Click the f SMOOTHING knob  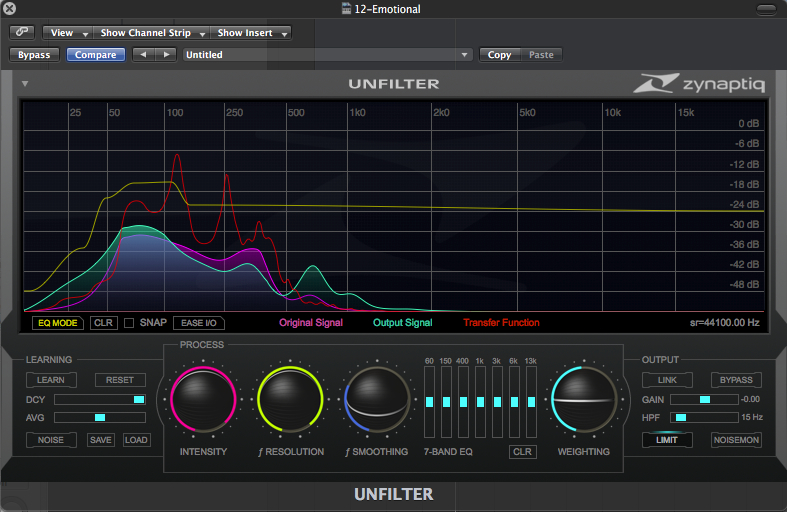[x=377, y=400]
